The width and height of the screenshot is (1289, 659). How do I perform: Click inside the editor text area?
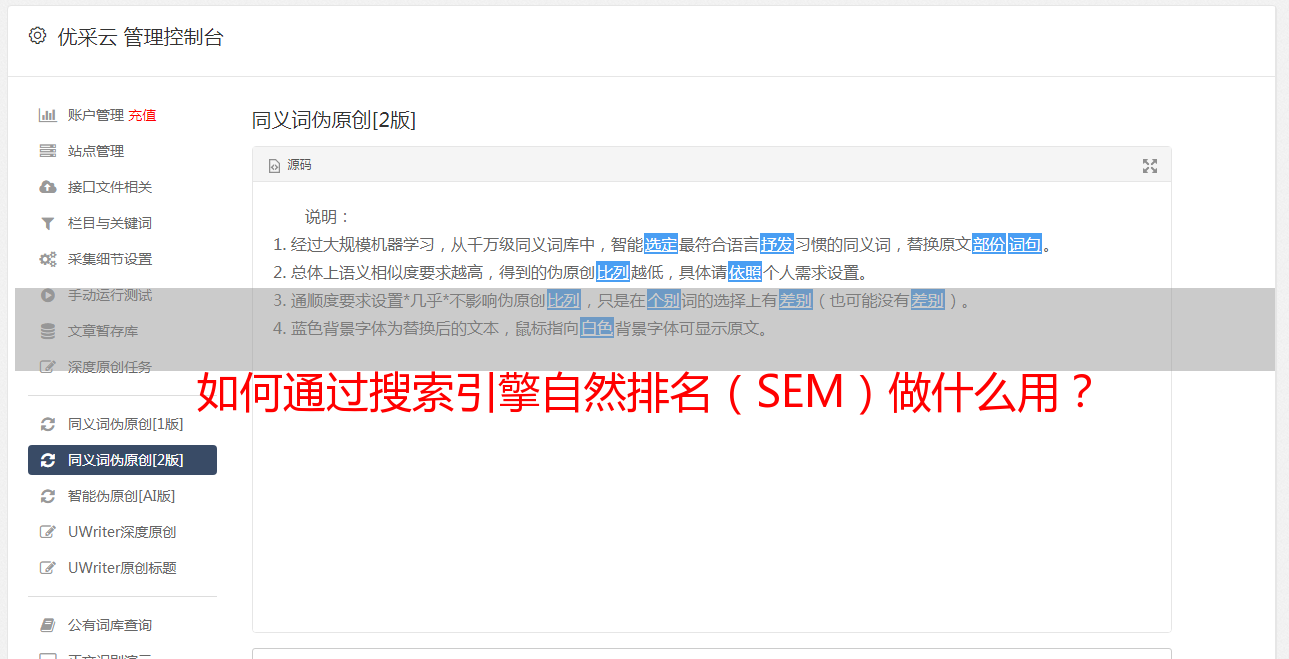pyautogui.click(x=711, y=480)
